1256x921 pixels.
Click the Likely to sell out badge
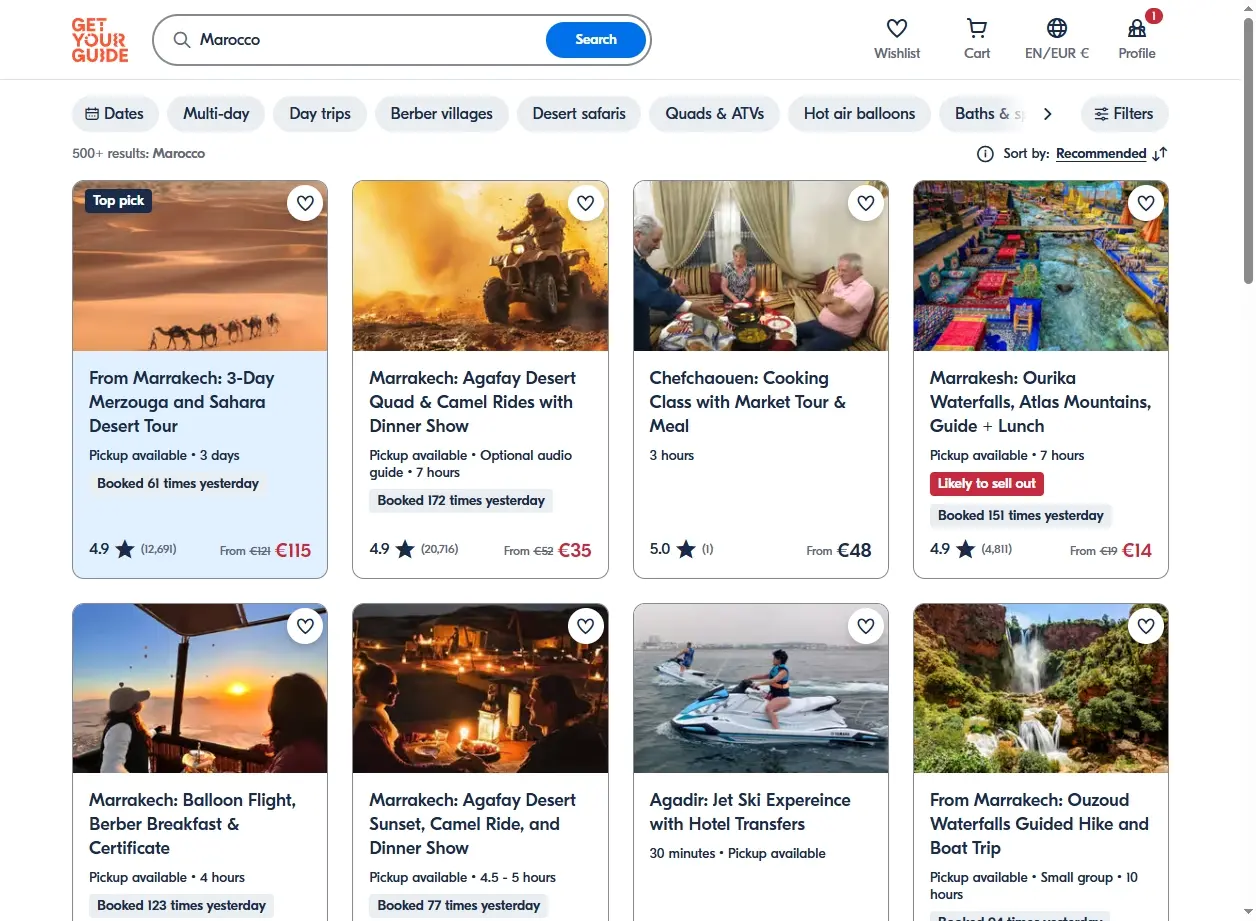tap(987, 484)
